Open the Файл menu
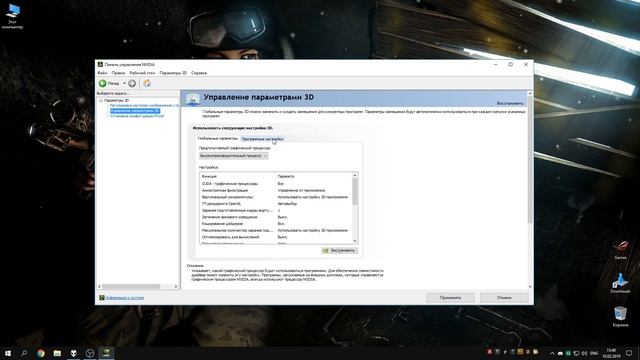Image resolution: width=640 pixels, height=360 pixels. (x=102, y=73)
